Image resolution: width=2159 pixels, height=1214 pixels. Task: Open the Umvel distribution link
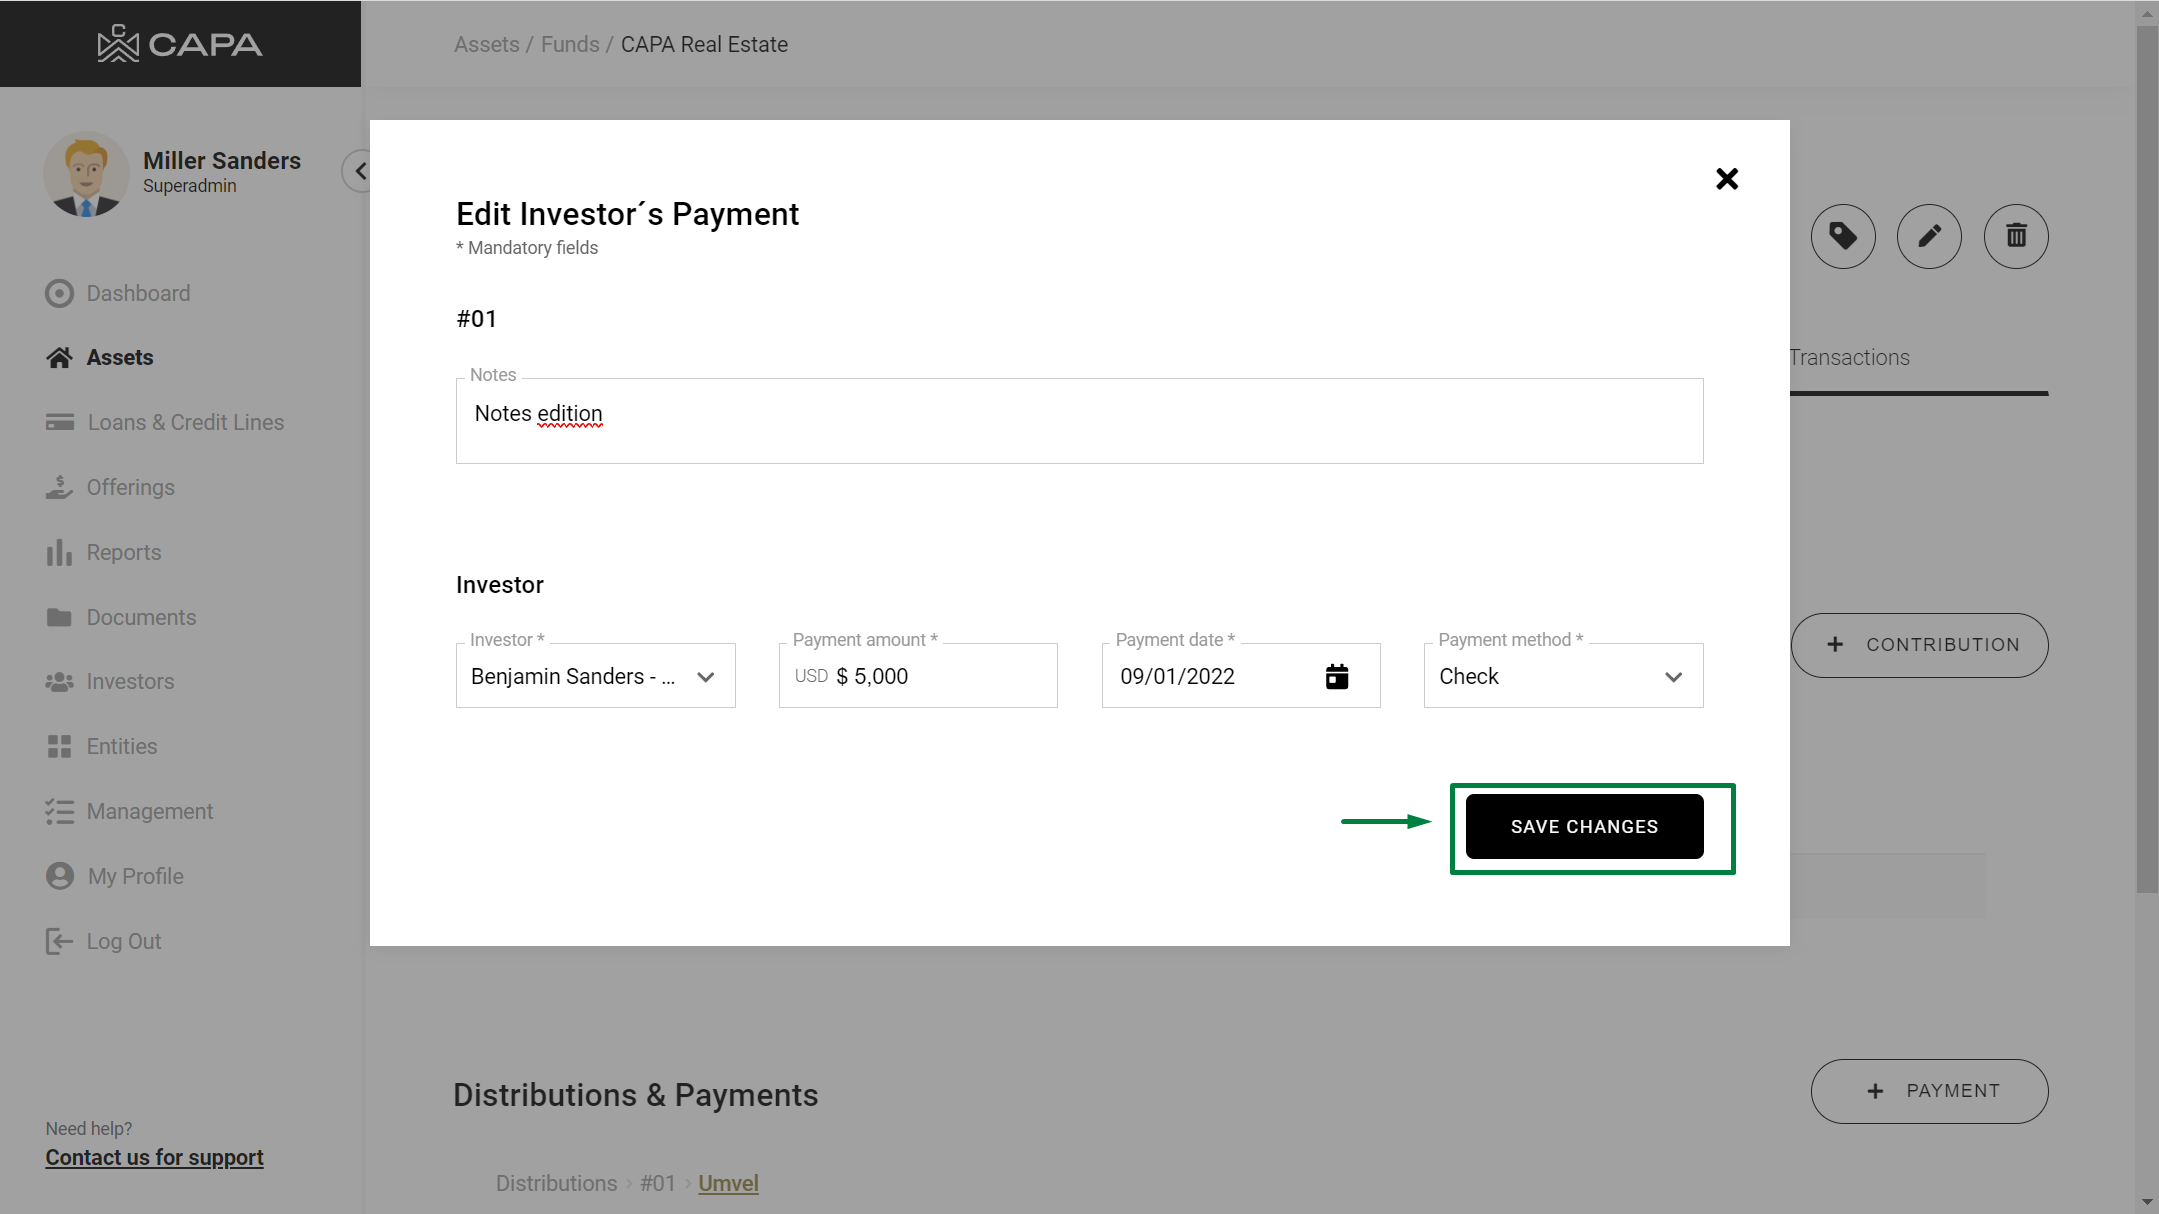coord(728,1183)
